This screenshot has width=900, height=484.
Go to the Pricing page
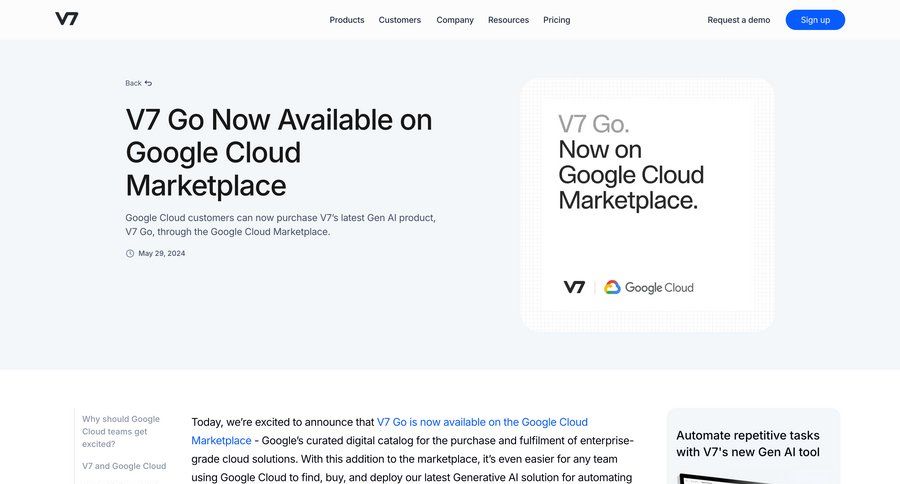[557, 20]
